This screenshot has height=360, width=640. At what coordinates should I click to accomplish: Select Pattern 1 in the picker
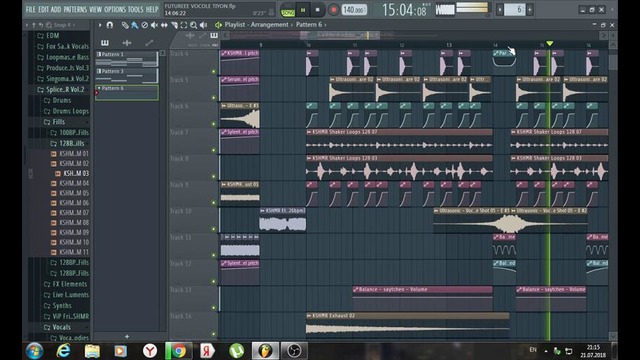coord(127,59)
